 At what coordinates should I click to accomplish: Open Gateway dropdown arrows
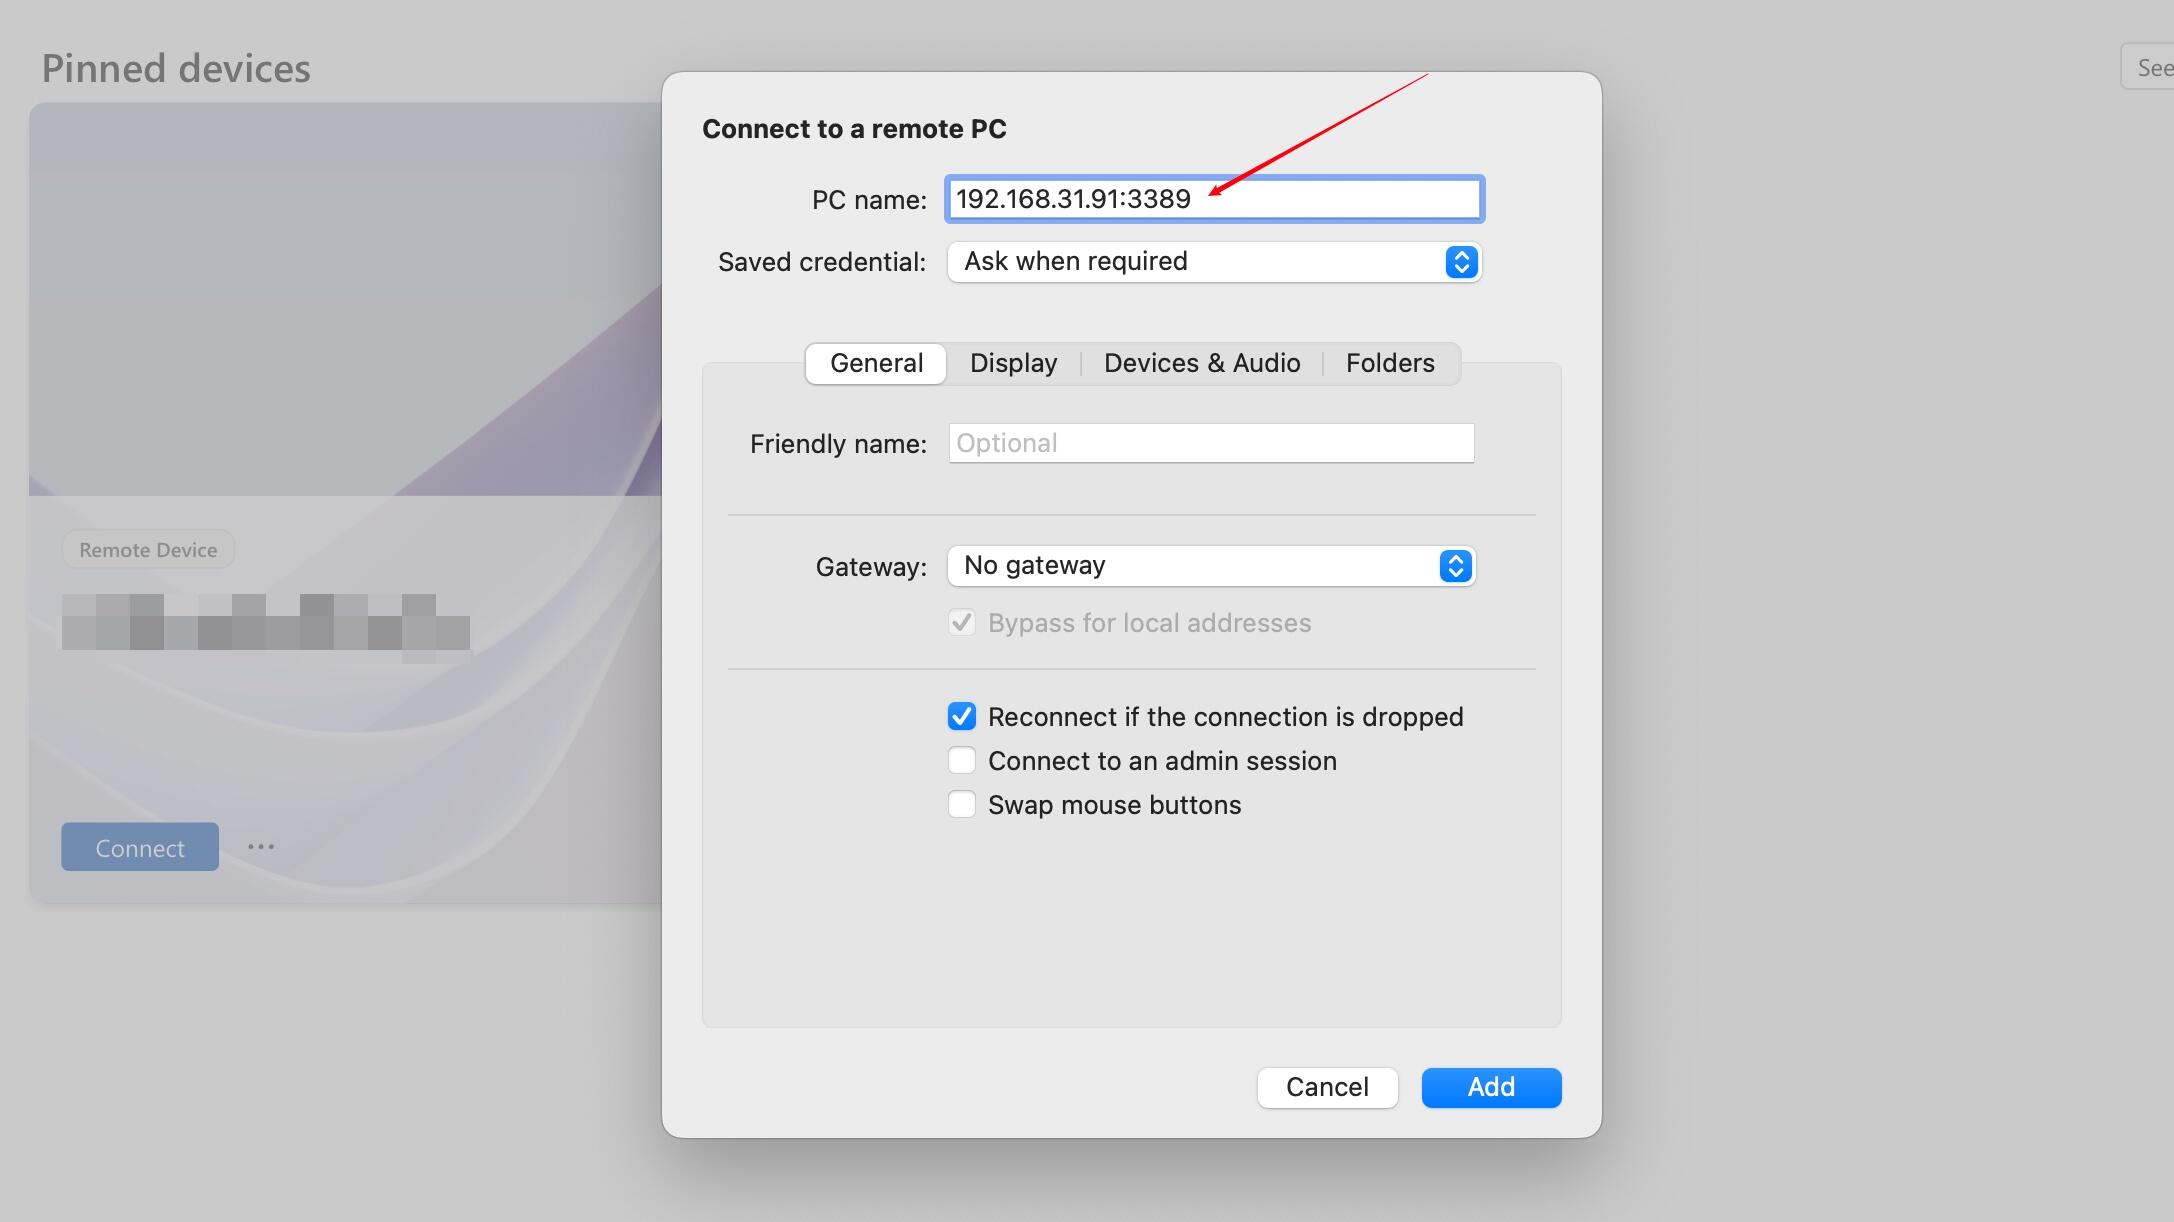[x=1455, y=566]
